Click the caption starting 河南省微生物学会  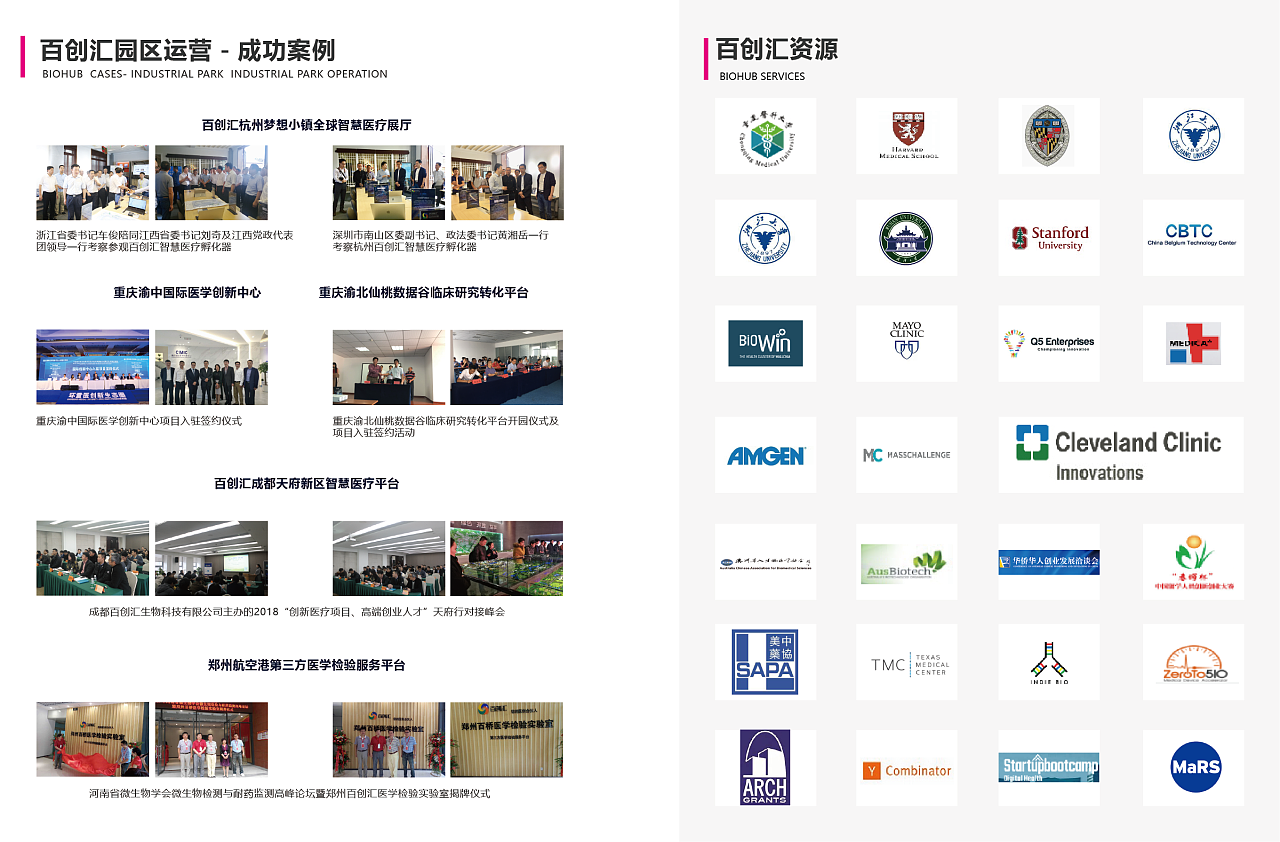(x=290, y=793)
